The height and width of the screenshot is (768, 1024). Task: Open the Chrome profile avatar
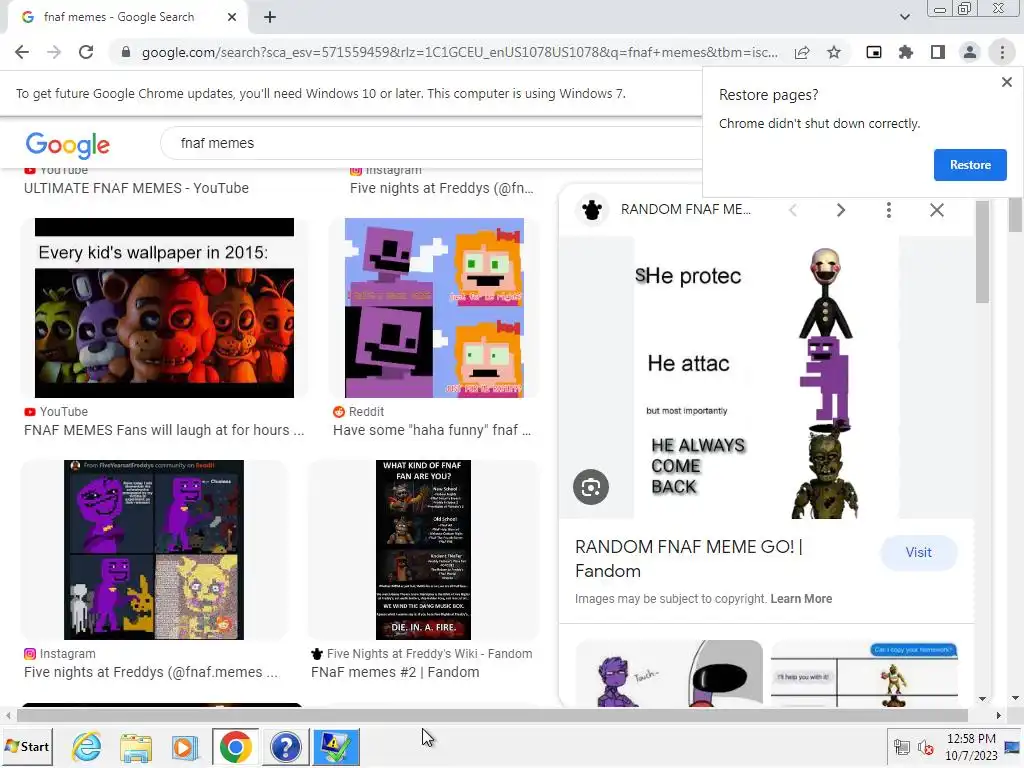(x=970, y=52)
